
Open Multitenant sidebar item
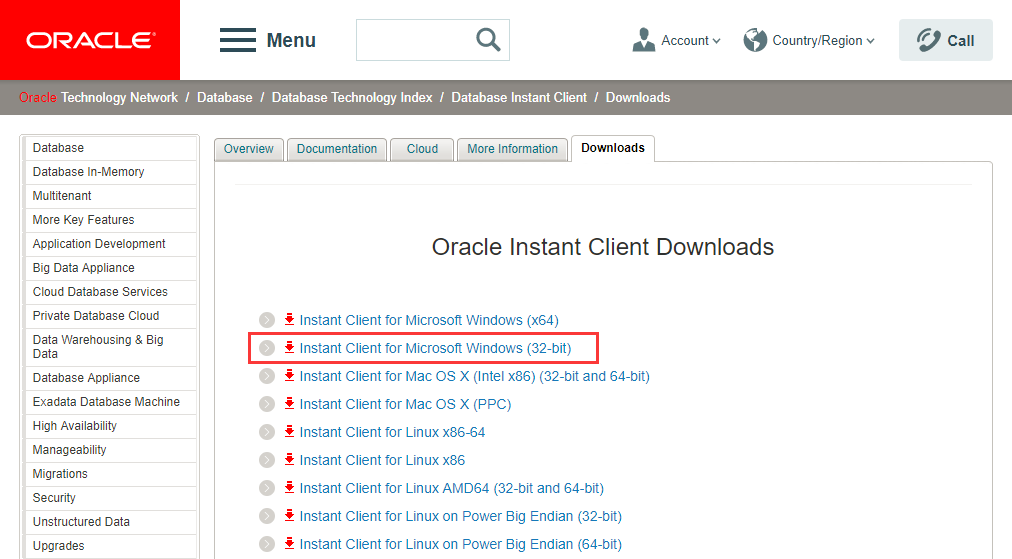(110, 196)
